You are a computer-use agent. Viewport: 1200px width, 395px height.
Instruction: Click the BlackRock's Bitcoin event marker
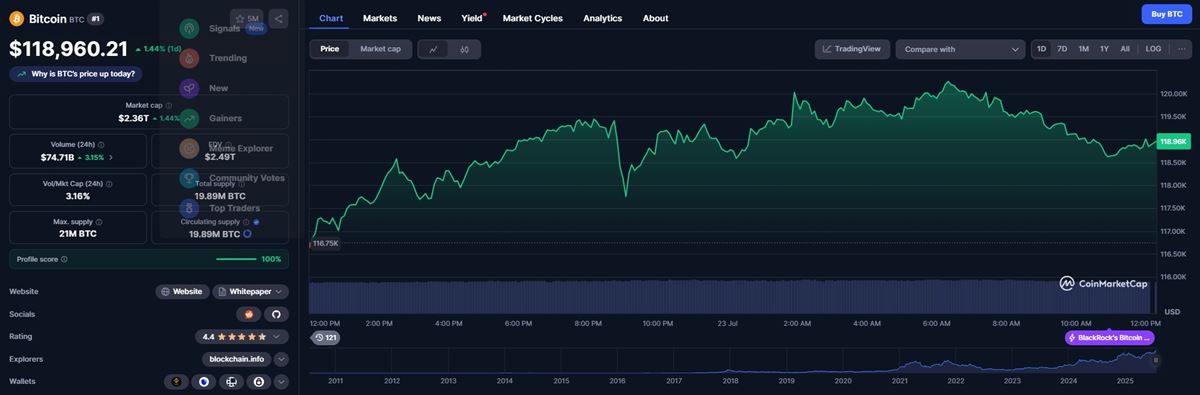(x=1110, y=338)
